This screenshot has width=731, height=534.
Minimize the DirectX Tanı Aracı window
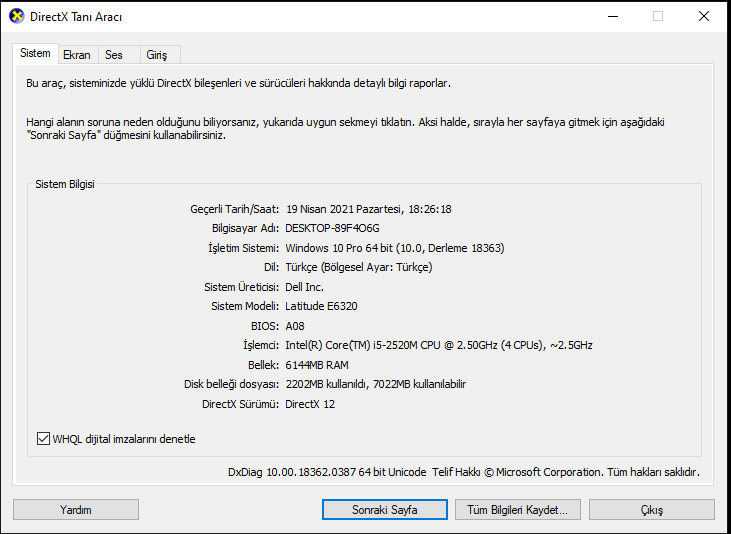click(613, 16)
